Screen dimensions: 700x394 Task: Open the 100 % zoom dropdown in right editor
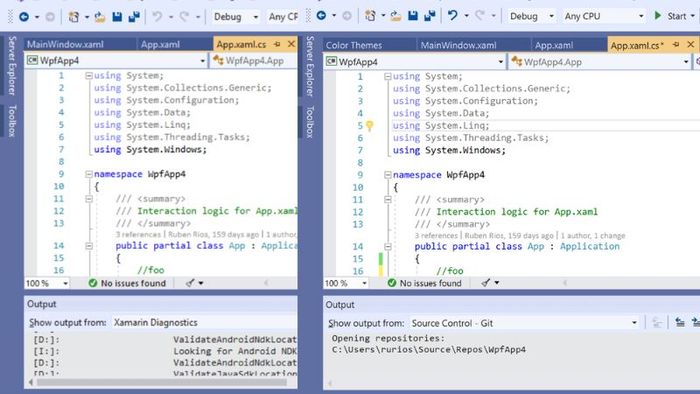pyautogui.click(x=346, y=283)
